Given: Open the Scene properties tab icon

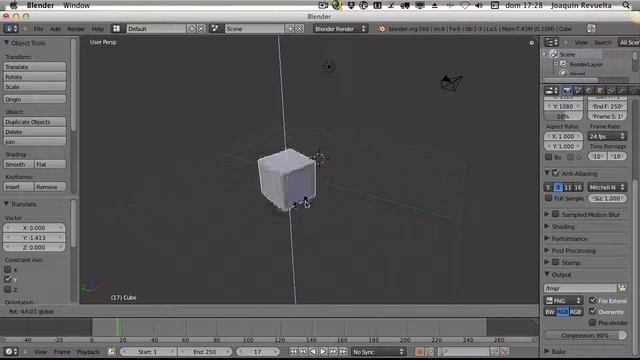Looking at the screenshot, I should point(578,91).
